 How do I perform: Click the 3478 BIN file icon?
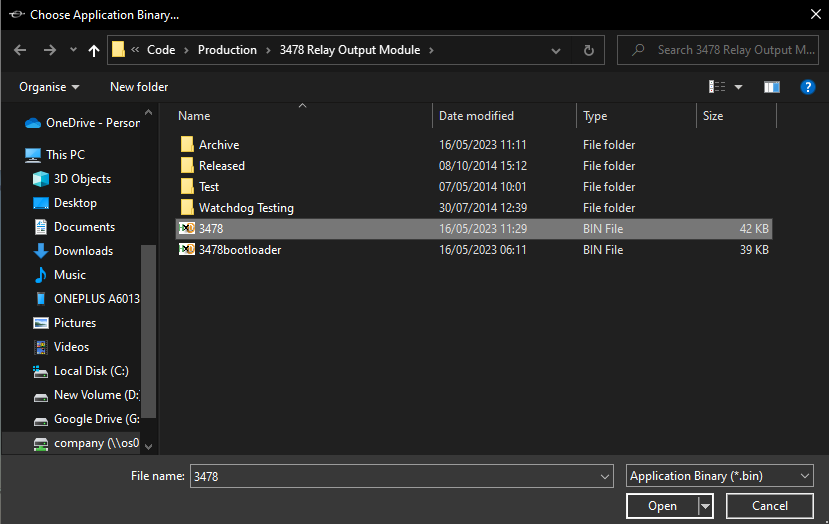click(187, 228)
